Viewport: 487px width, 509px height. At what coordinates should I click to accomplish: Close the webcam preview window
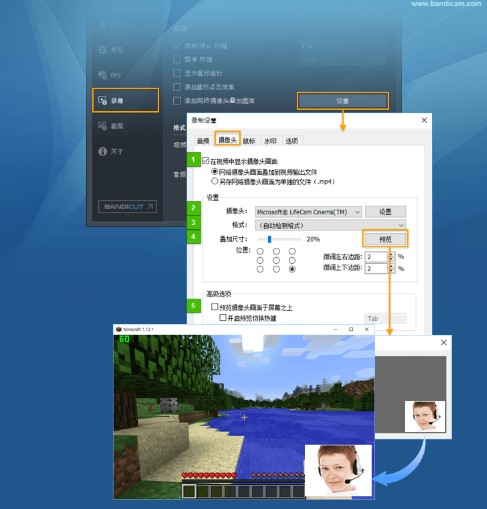pyautogui.click(x=443, y=342)
